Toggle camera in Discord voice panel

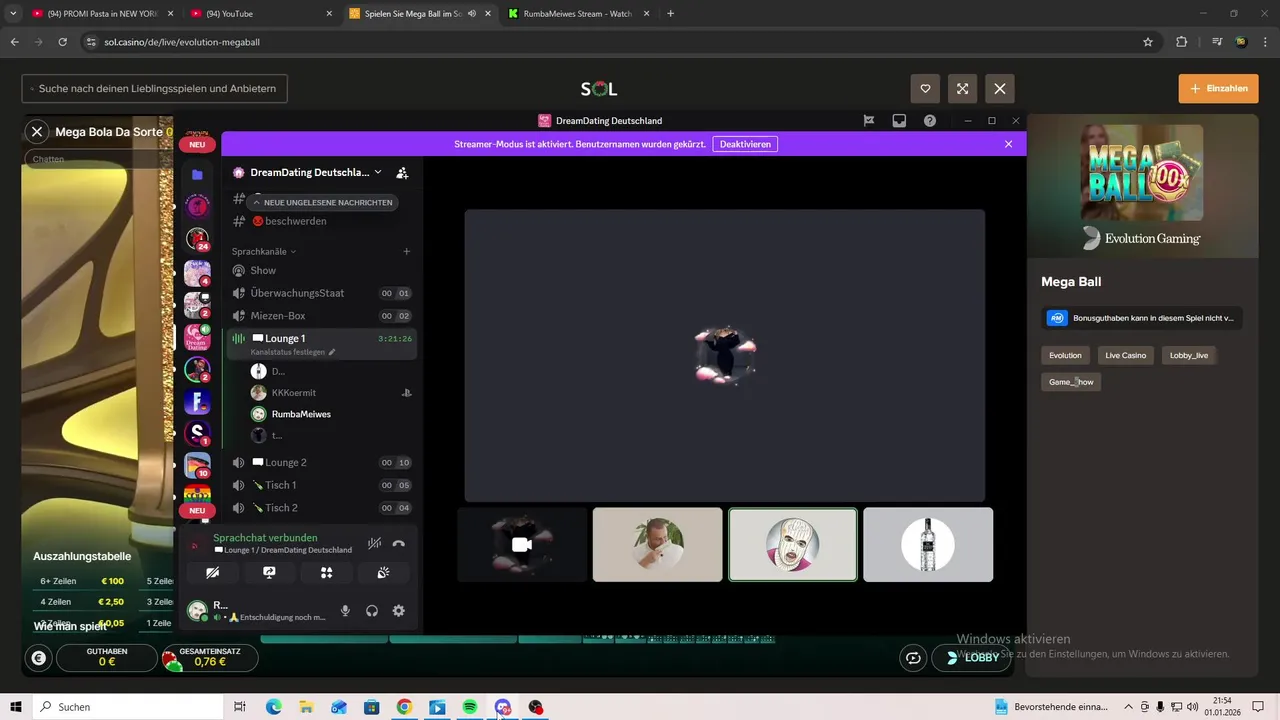[212, 573]
